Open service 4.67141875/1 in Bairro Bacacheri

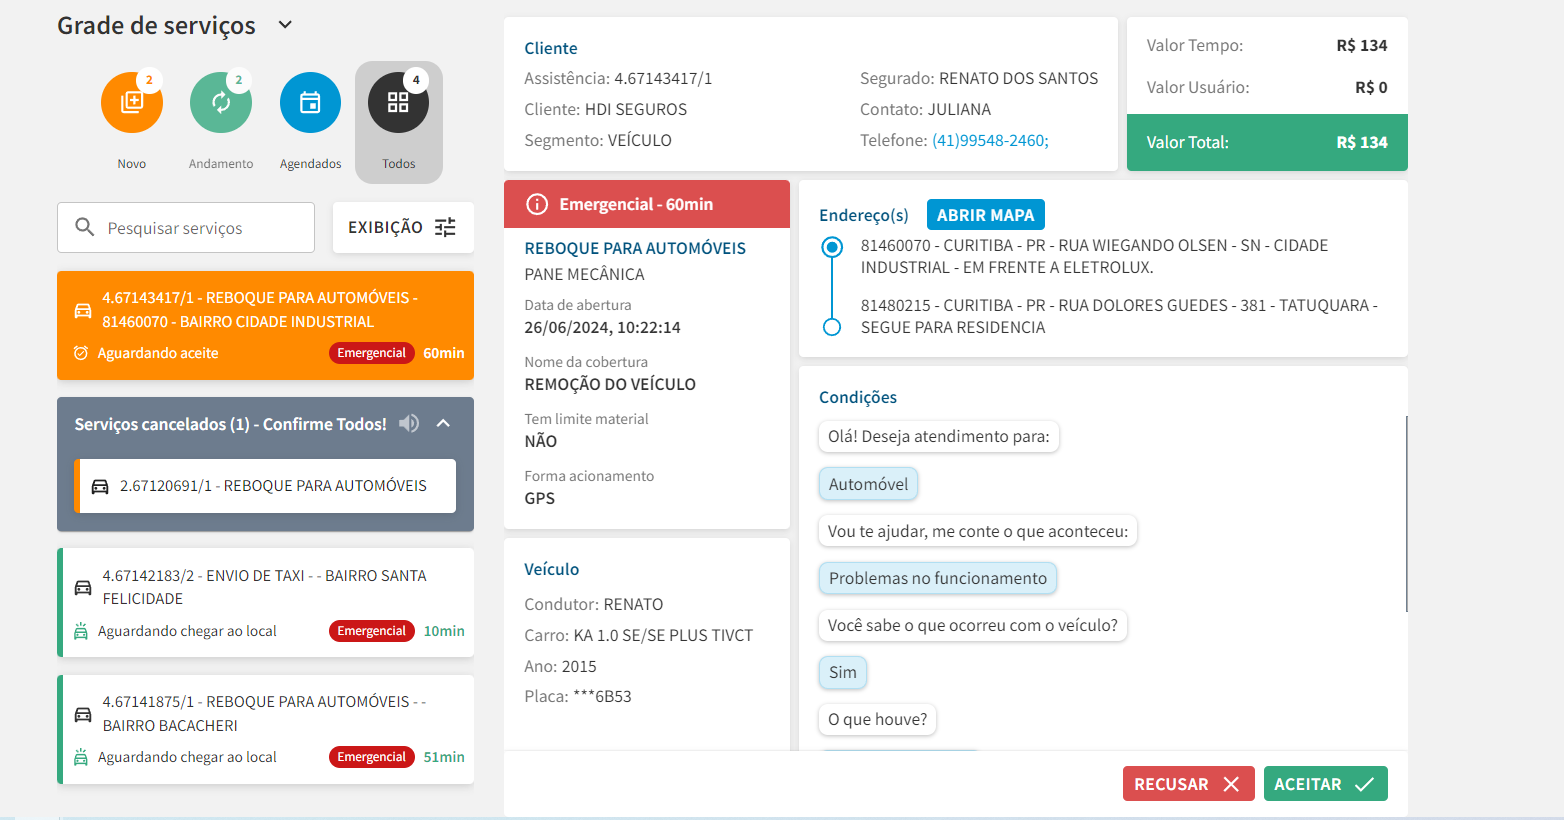(x=265, y=729)
